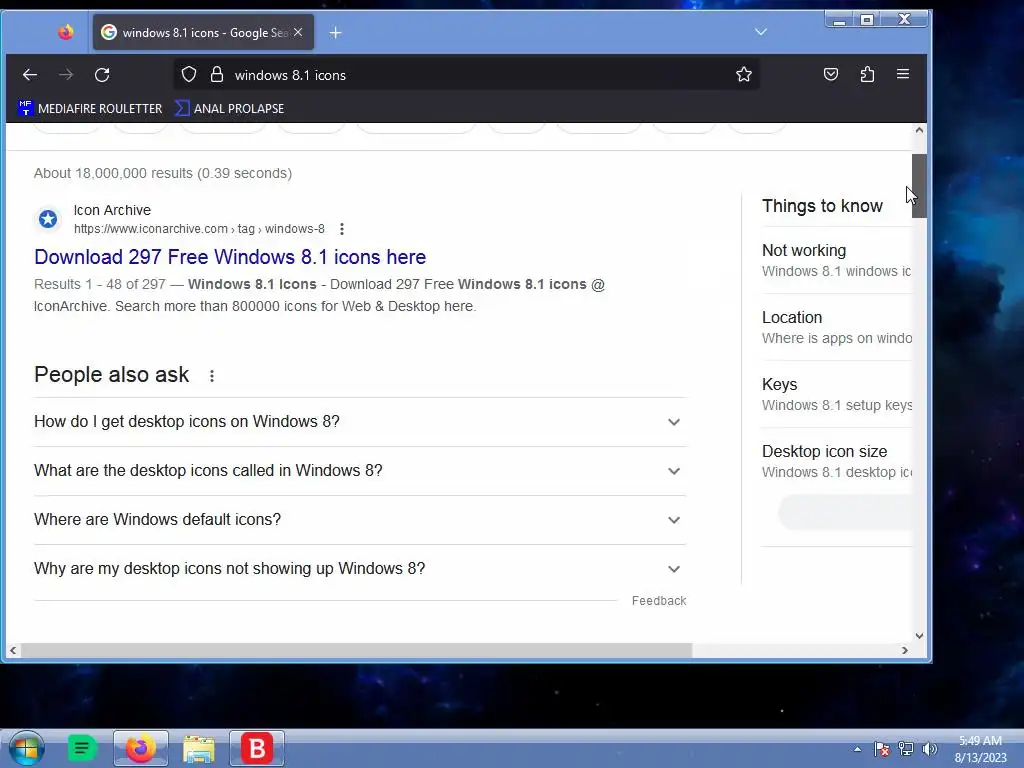The height and width of the screenshot is (768, 1024).
Task: Expand Where are Windows default icons question
Action: pyautogui.click(x=360, y=520)
